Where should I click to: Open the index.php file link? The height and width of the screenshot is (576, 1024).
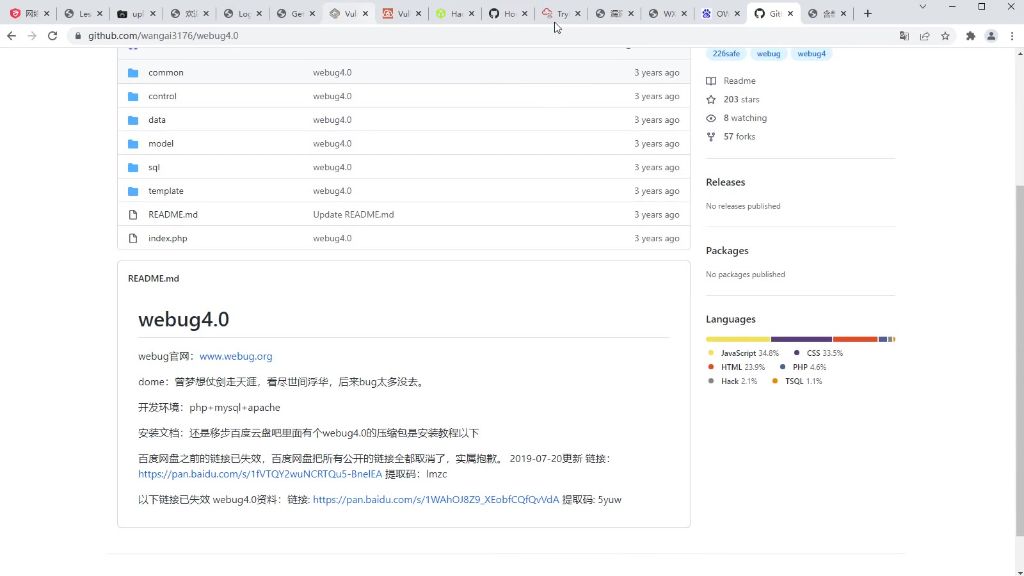point(168,238)
